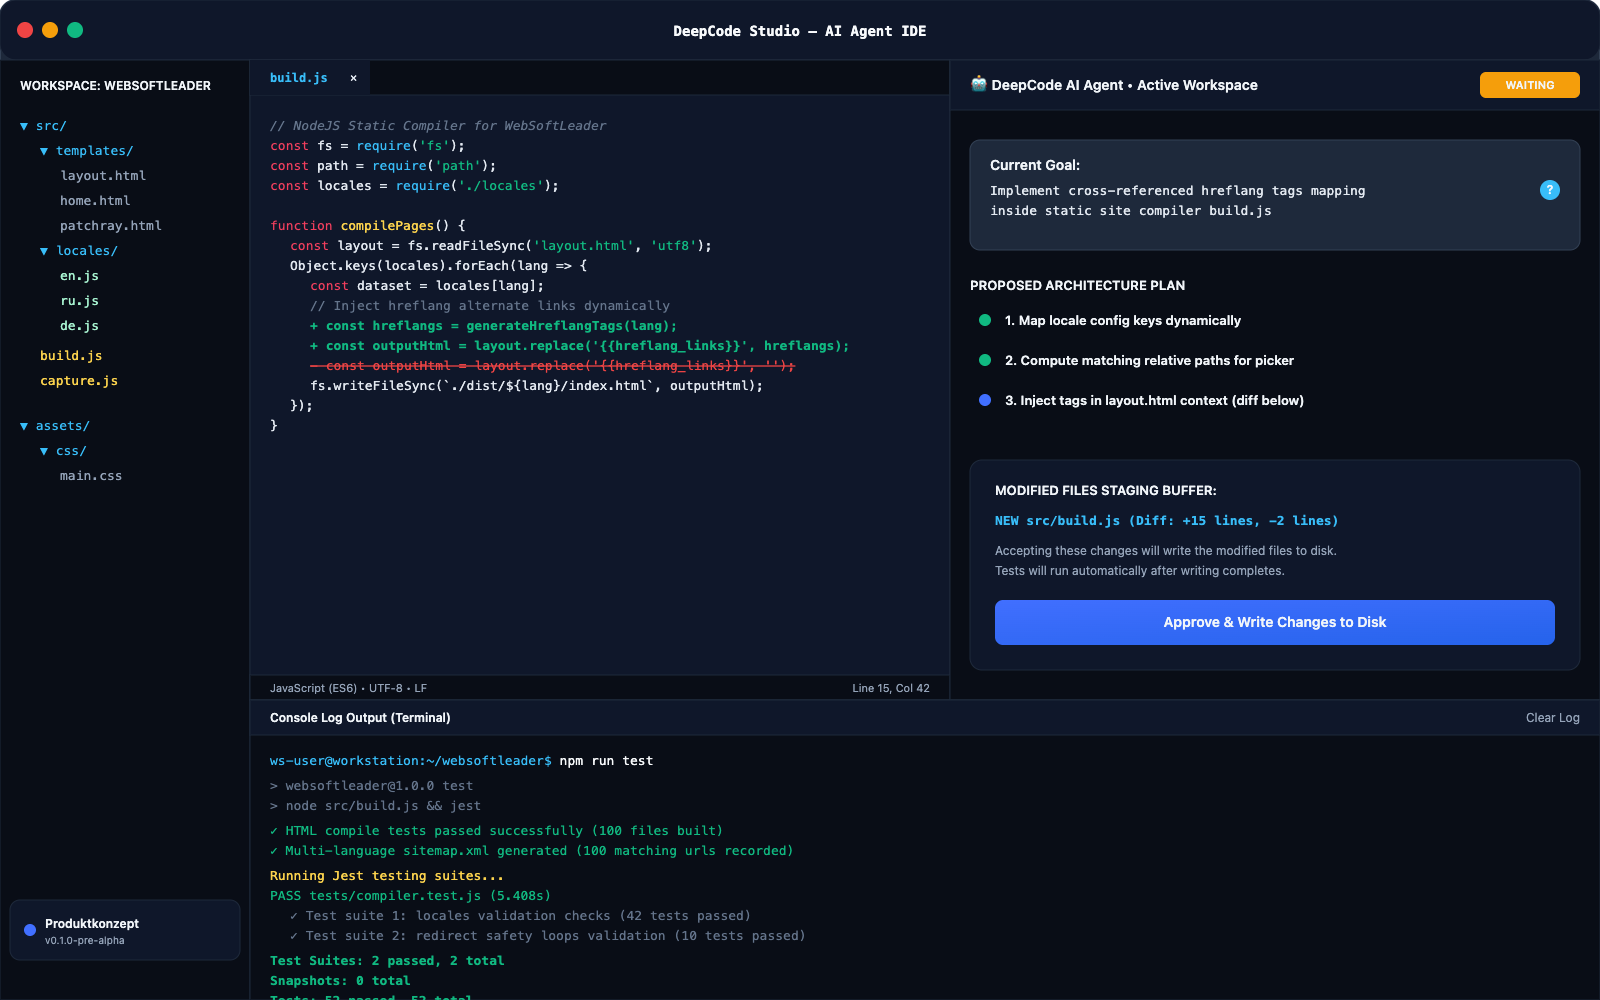Click the WORKSPACE: WEBSOFTLEADER header

click(115, 86)
